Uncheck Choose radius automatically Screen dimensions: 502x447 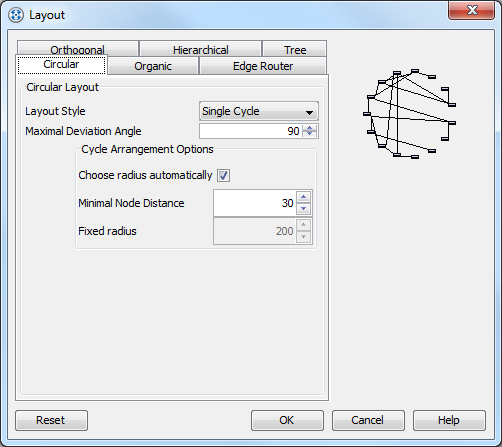coord(223,175)
